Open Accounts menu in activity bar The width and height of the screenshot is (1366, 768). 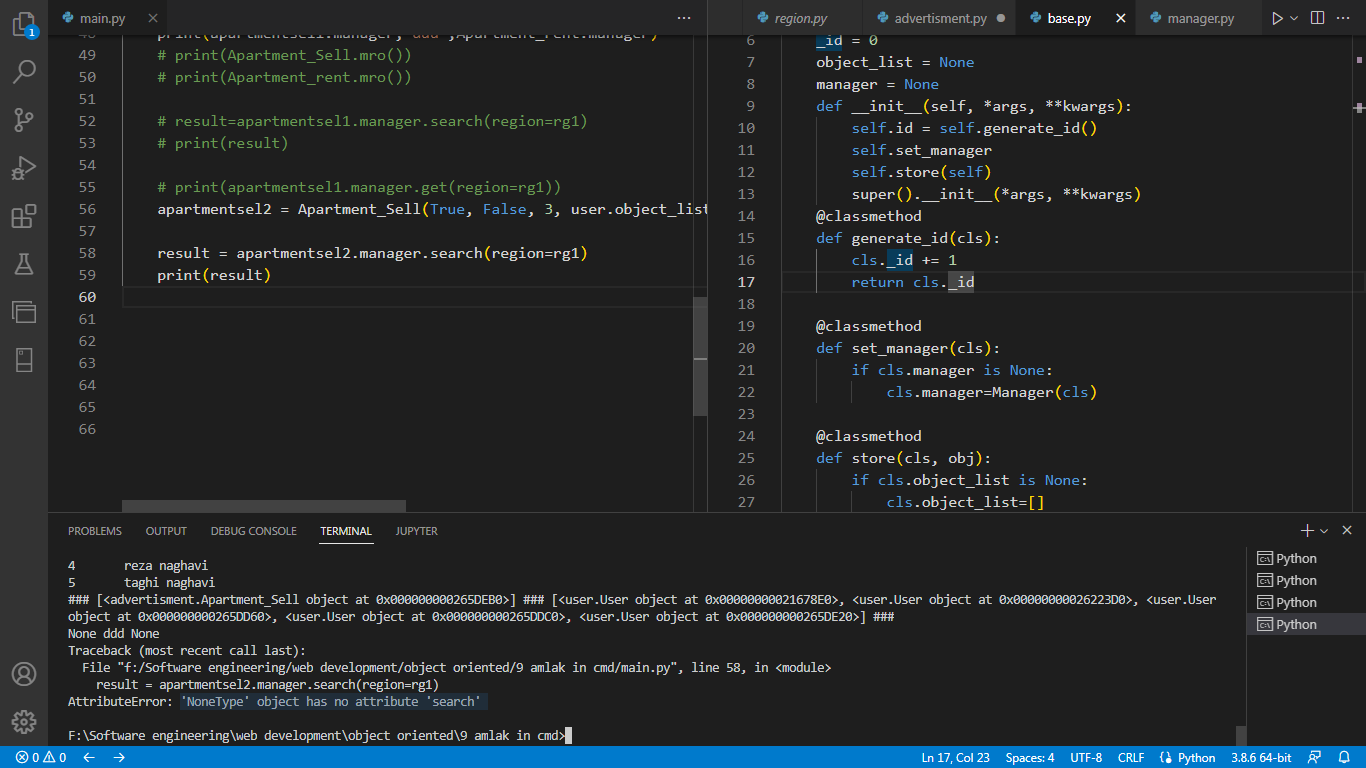(x=24, y=674)
